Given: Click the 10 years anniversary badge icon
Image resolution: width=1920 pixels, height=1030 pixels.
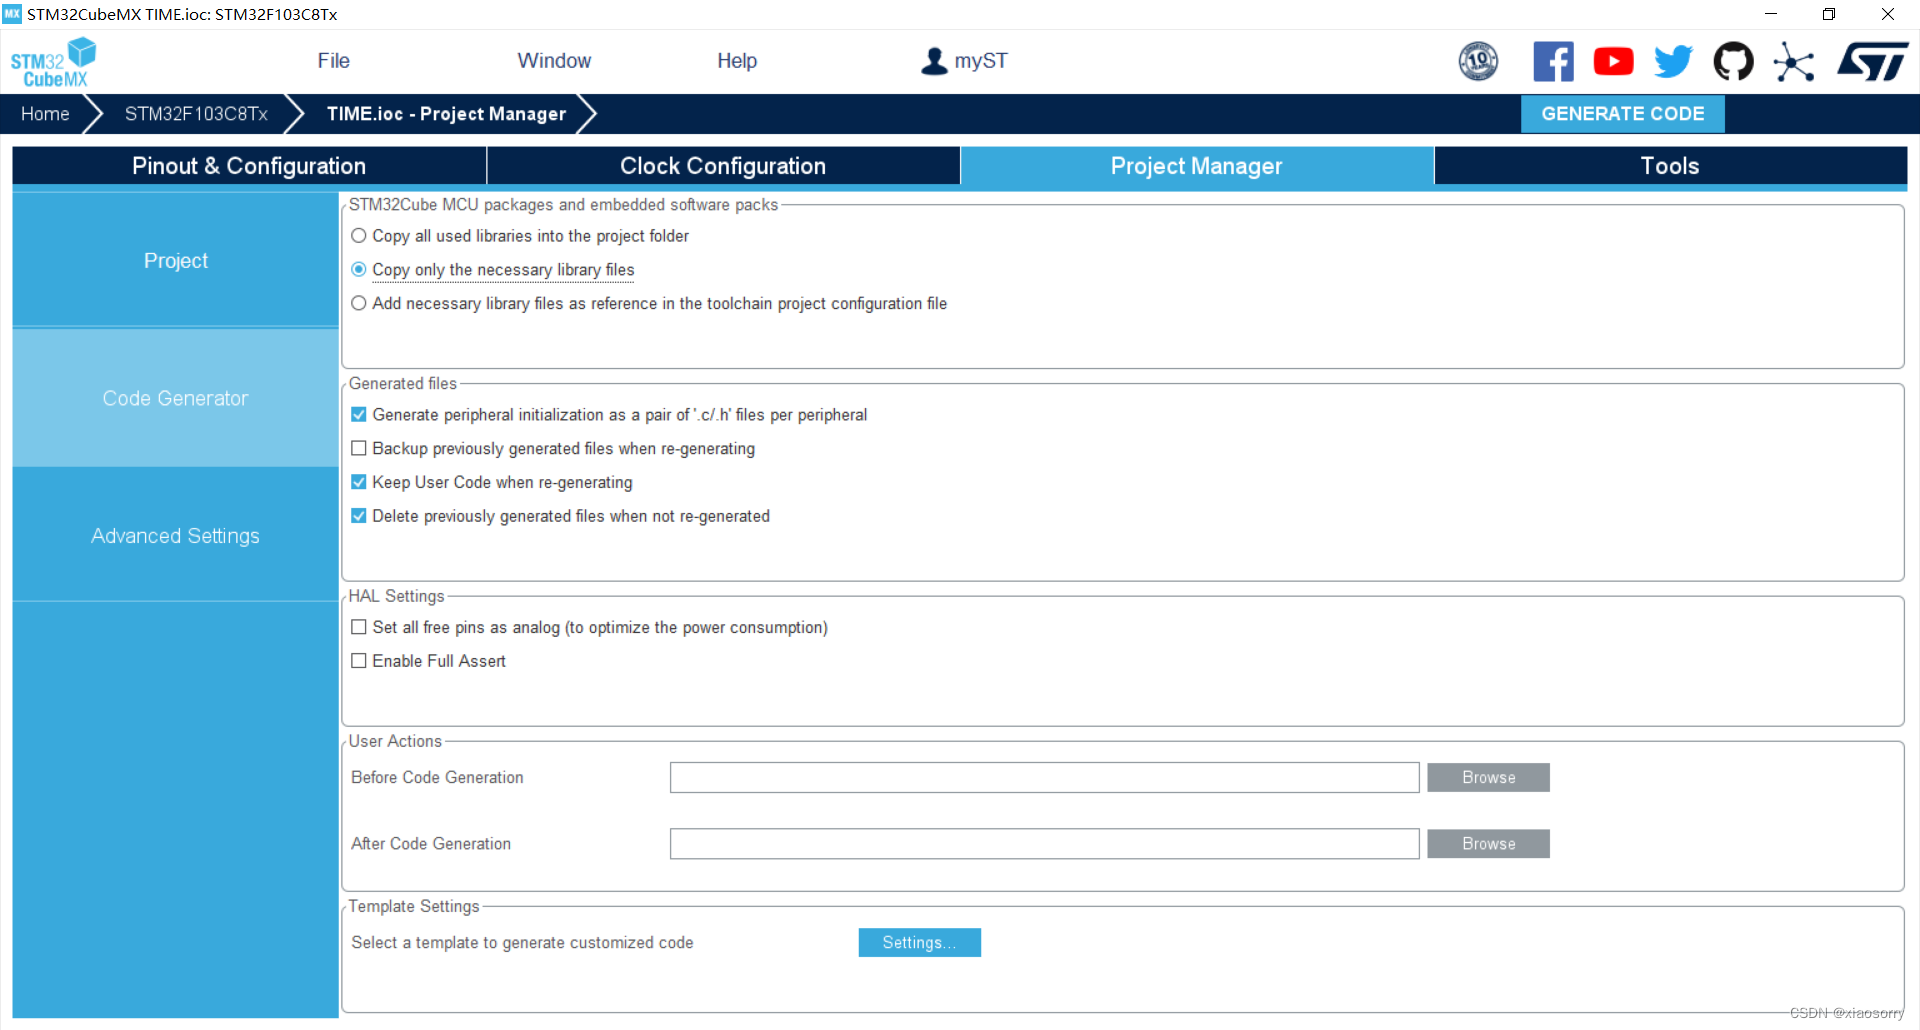Looking at the screenshot, I should coord(1478,61).
